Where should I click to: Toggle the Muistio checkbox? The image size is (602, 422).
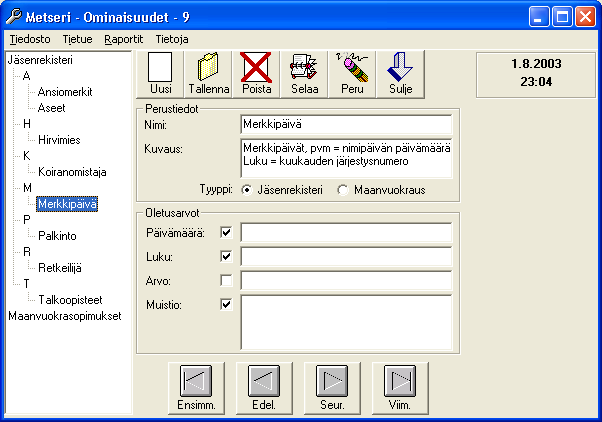[x=226, y=305]
